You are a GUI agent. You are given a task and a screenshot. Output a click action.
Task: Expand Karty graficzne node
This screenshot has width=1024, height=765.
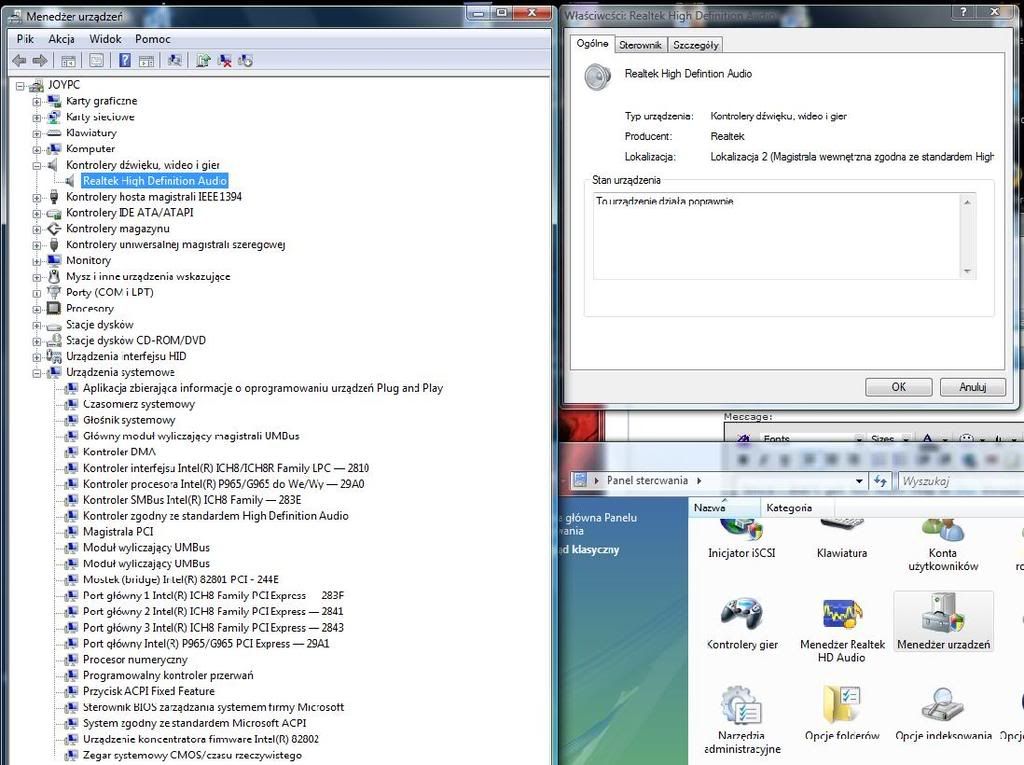(x=37, y=101)
